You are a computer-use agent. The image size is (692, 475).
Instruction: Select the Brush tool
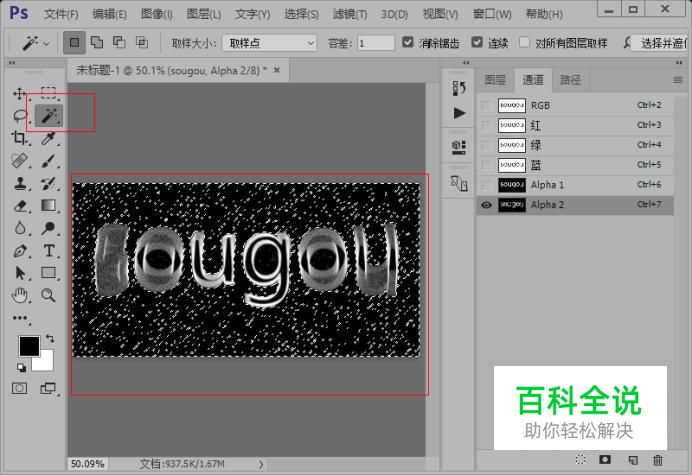(x=48, y=161)
